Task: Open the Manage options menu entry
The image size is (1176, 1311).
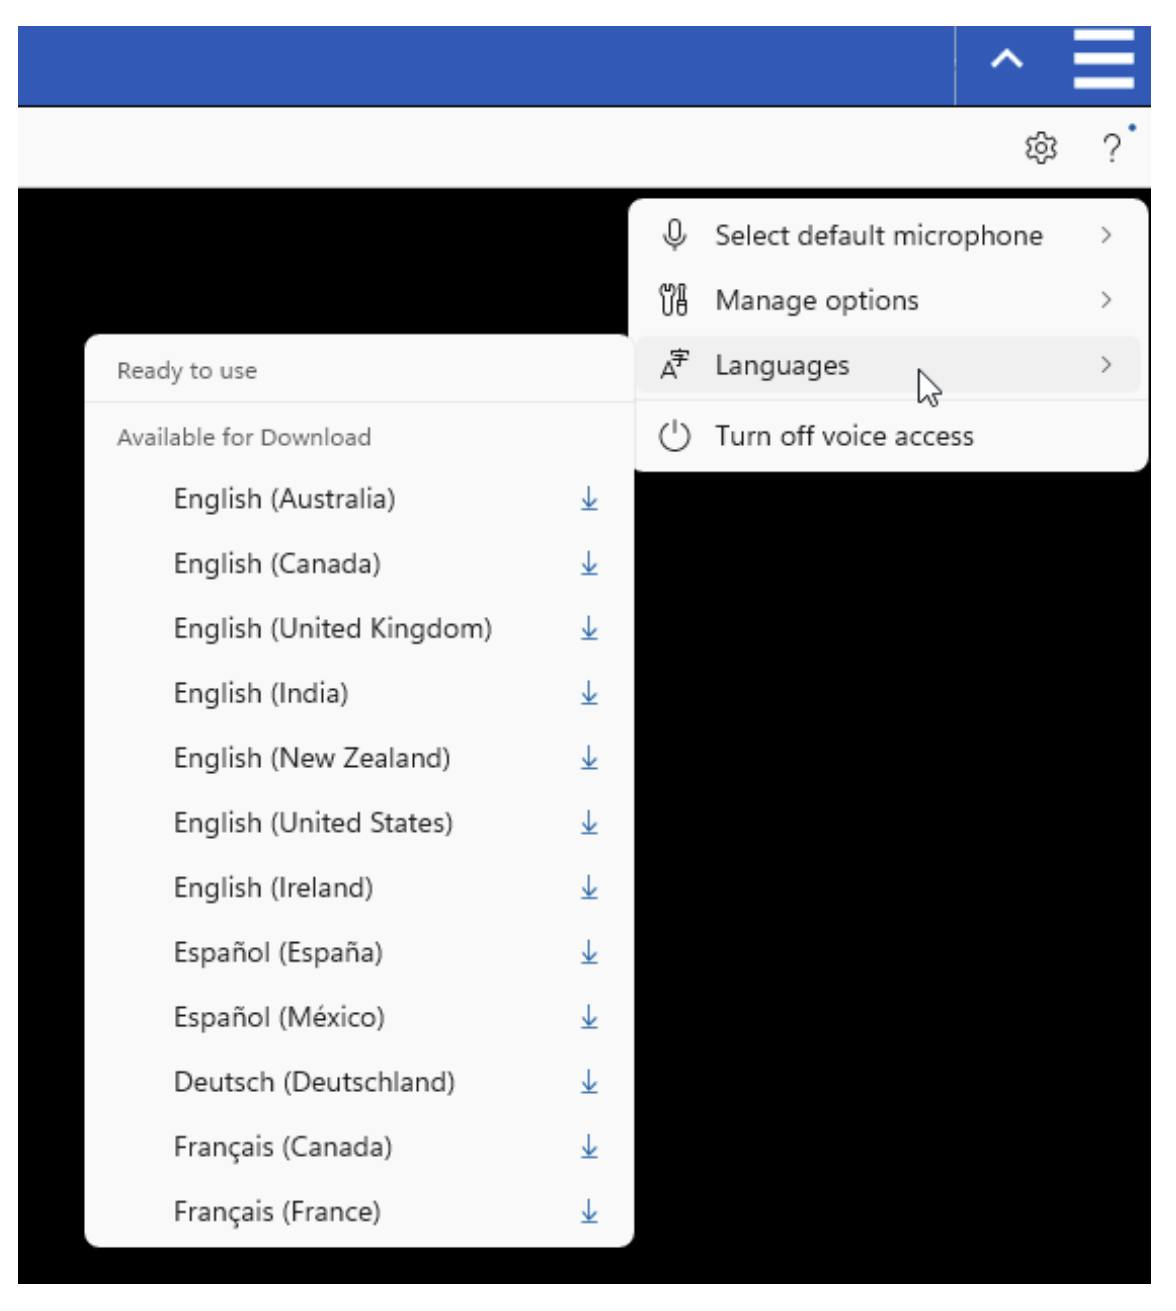Action: tap(816, 300)
